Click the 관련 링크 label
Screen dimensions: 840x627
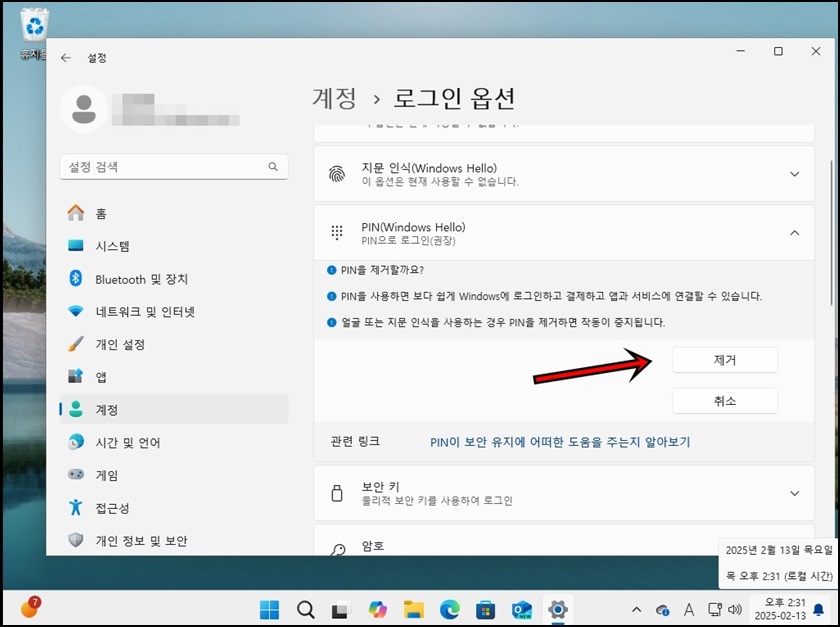pos(356,442)
